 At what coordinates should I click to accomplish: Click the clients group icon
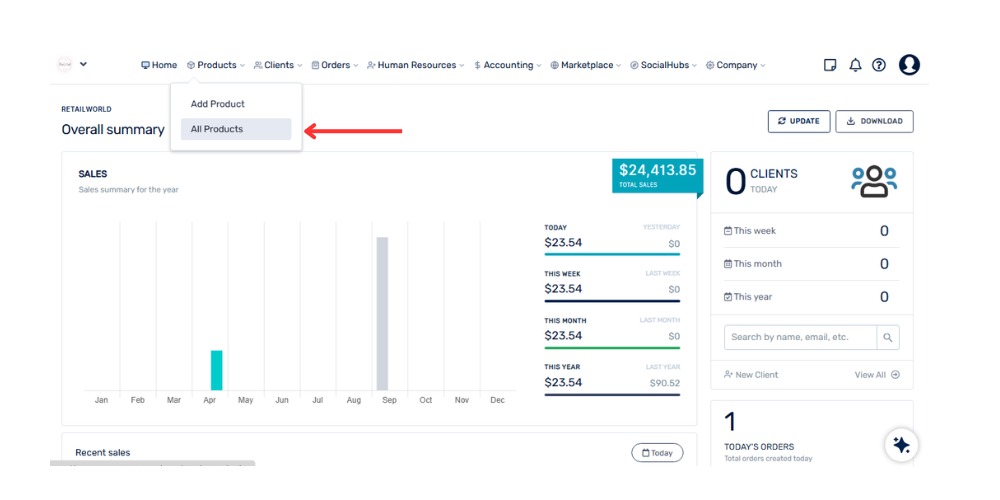[x=874, y=181]
